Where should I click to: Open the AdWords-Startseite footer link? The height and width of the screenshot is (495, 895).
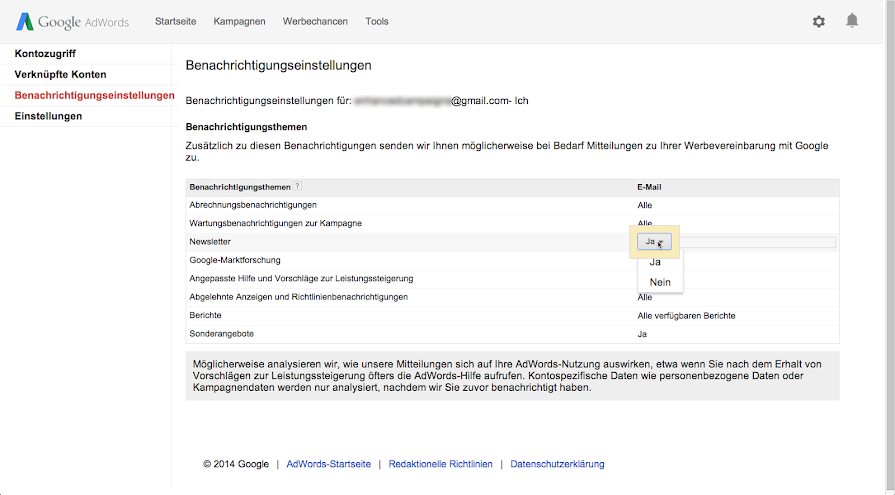[328, 464]
